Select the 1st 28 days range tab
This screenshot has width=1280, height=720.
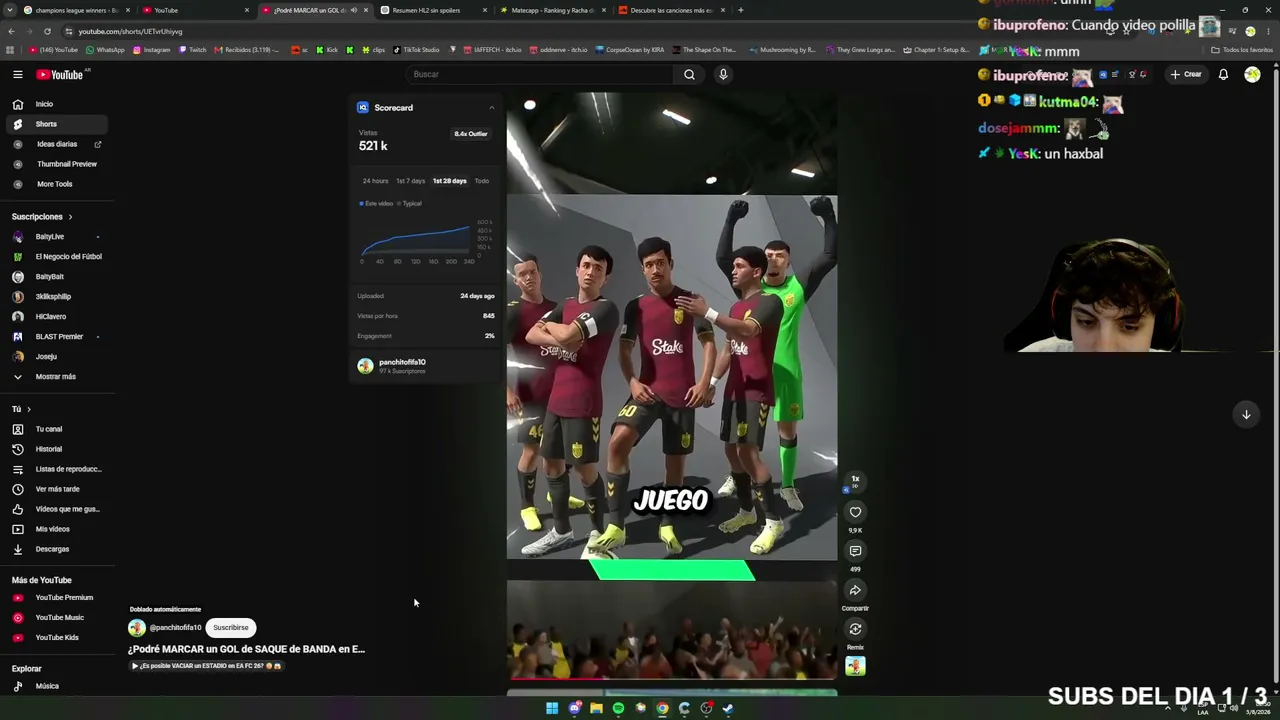coord(449,181)
